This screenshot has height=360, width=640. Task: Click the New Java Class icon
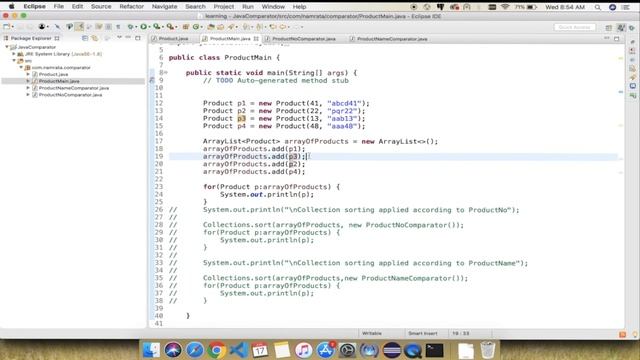click(196, 27)
